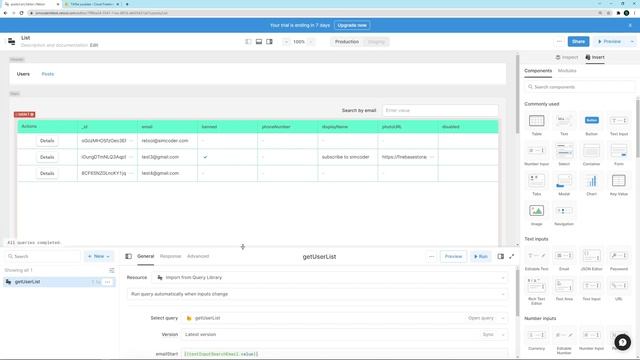The height and width of the screenshot is (360, 640).
Task: Pick the Rich Text Editor component icon
Action: click(x=536, y=286)
